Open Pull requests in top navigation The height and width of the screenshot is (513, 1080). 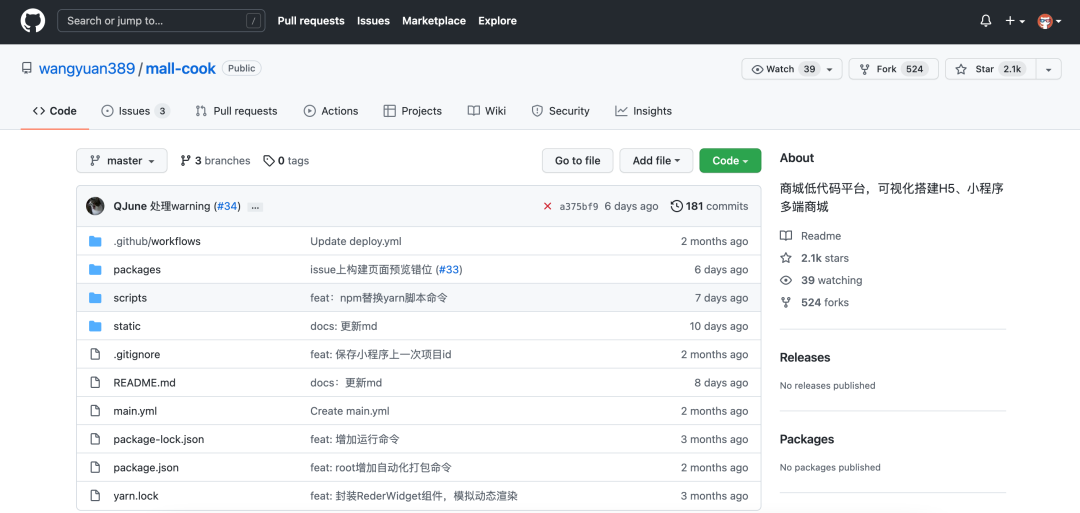pos(311,21)
